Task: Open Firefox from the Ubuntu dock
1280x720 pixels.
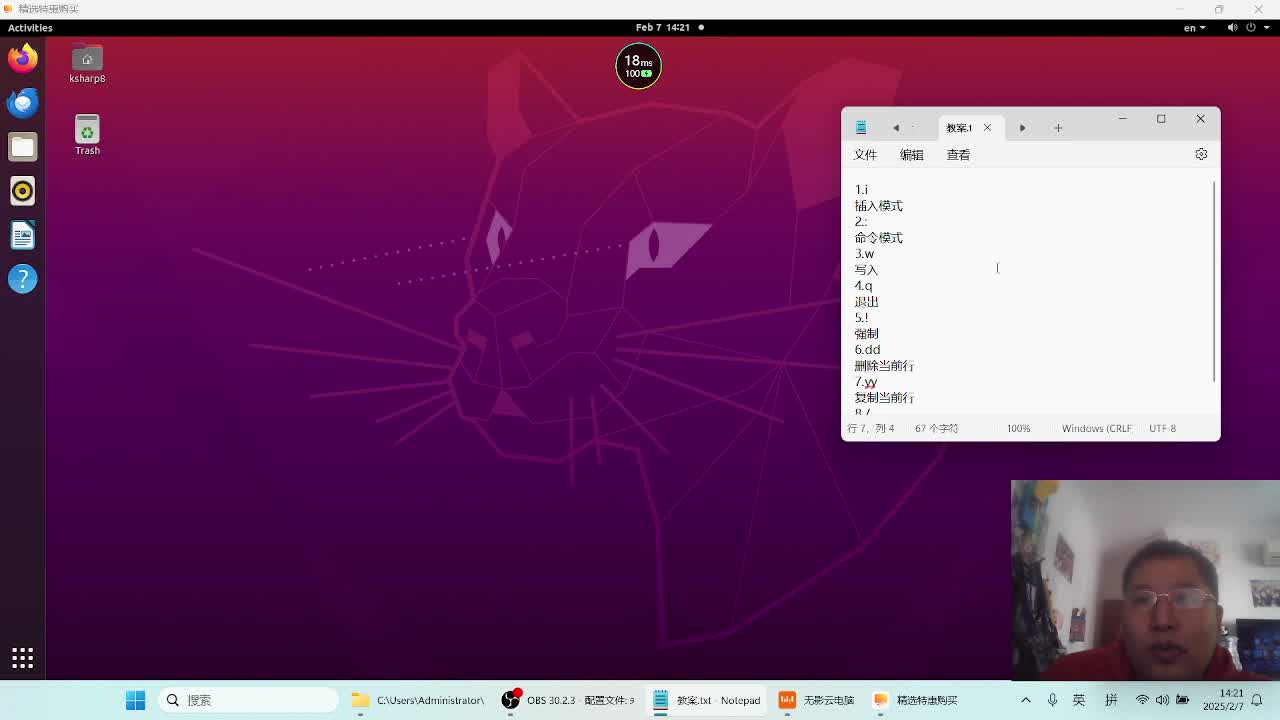Action: click(x=22, y=58)
